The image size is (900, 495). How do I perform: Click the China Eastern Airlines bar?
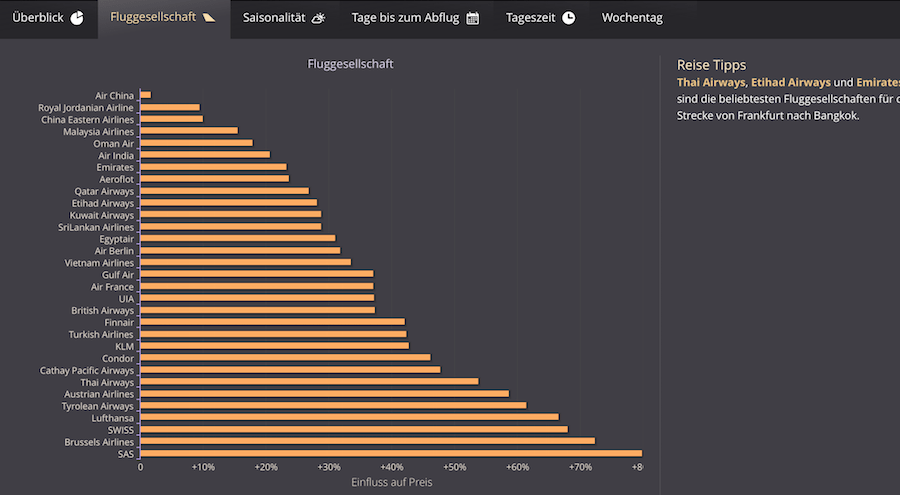pyautogui.click(x=172, y=119)
